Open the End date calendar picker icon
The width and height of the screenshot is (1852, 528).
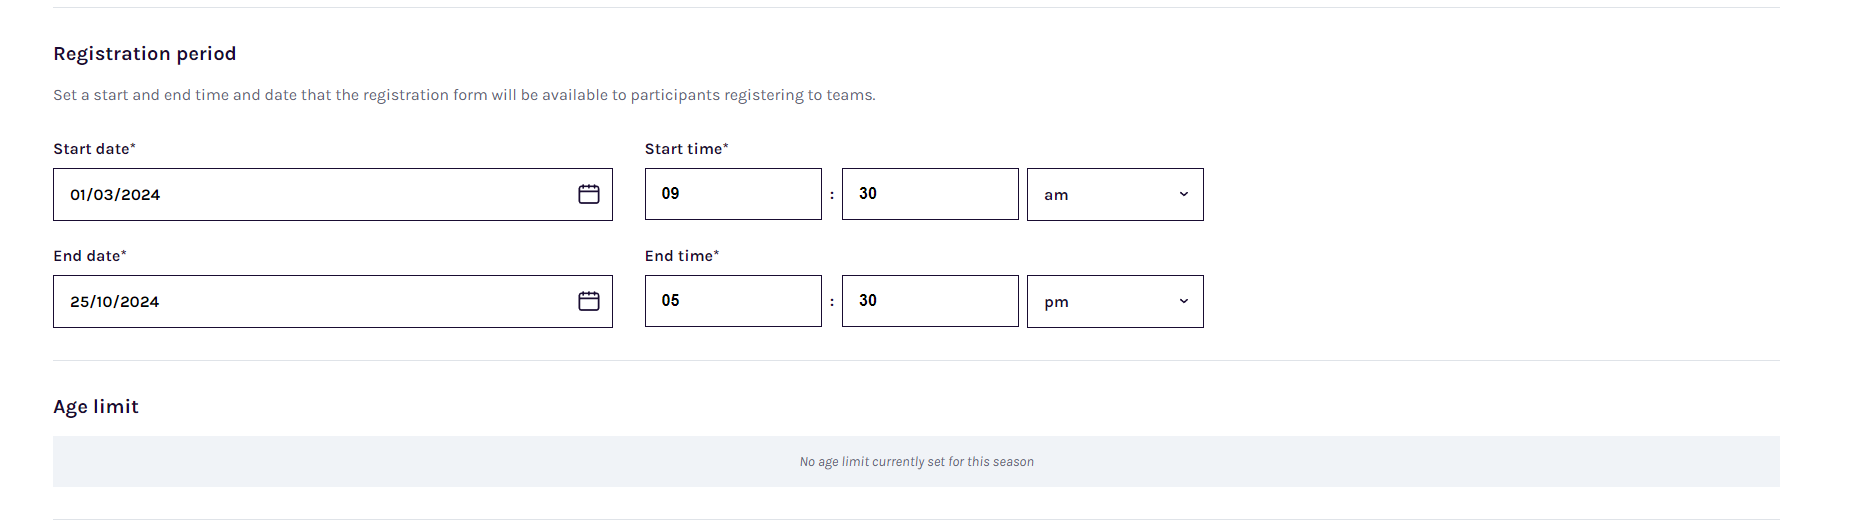click(589, 301)
